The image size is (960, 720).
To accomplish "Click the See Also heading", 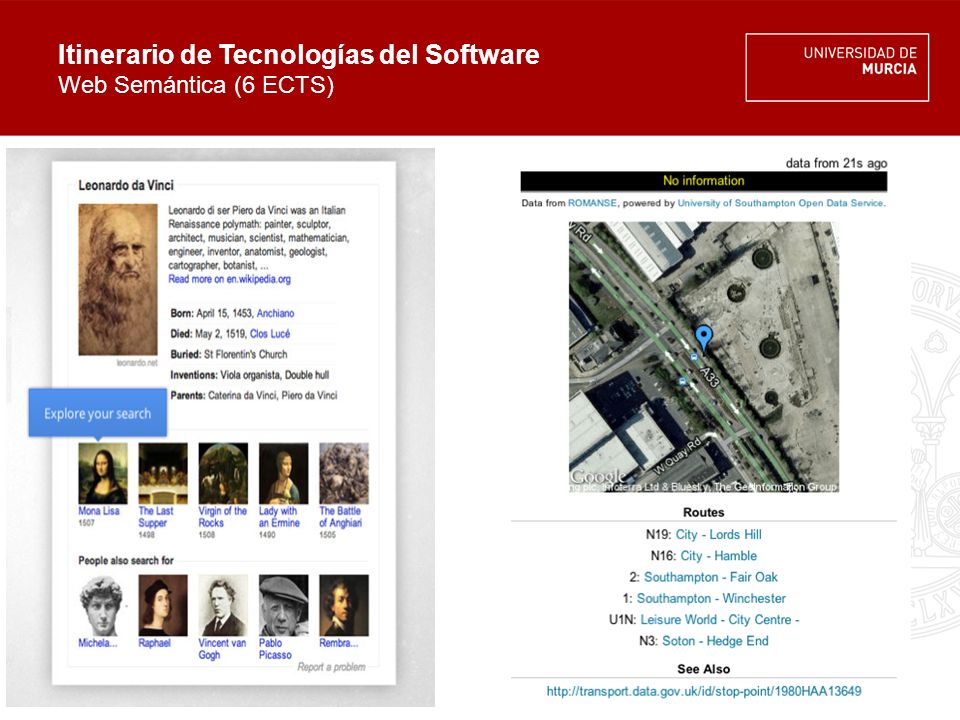I will pos(703,669).
